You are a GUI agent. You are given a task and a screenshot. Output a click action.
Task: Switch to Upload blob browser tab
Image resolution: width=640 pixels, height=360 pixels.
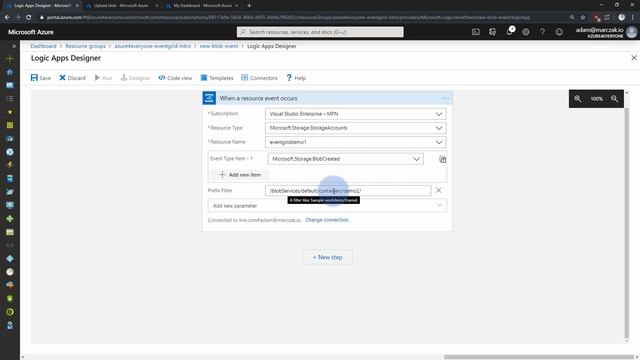[x=121, y=6]
